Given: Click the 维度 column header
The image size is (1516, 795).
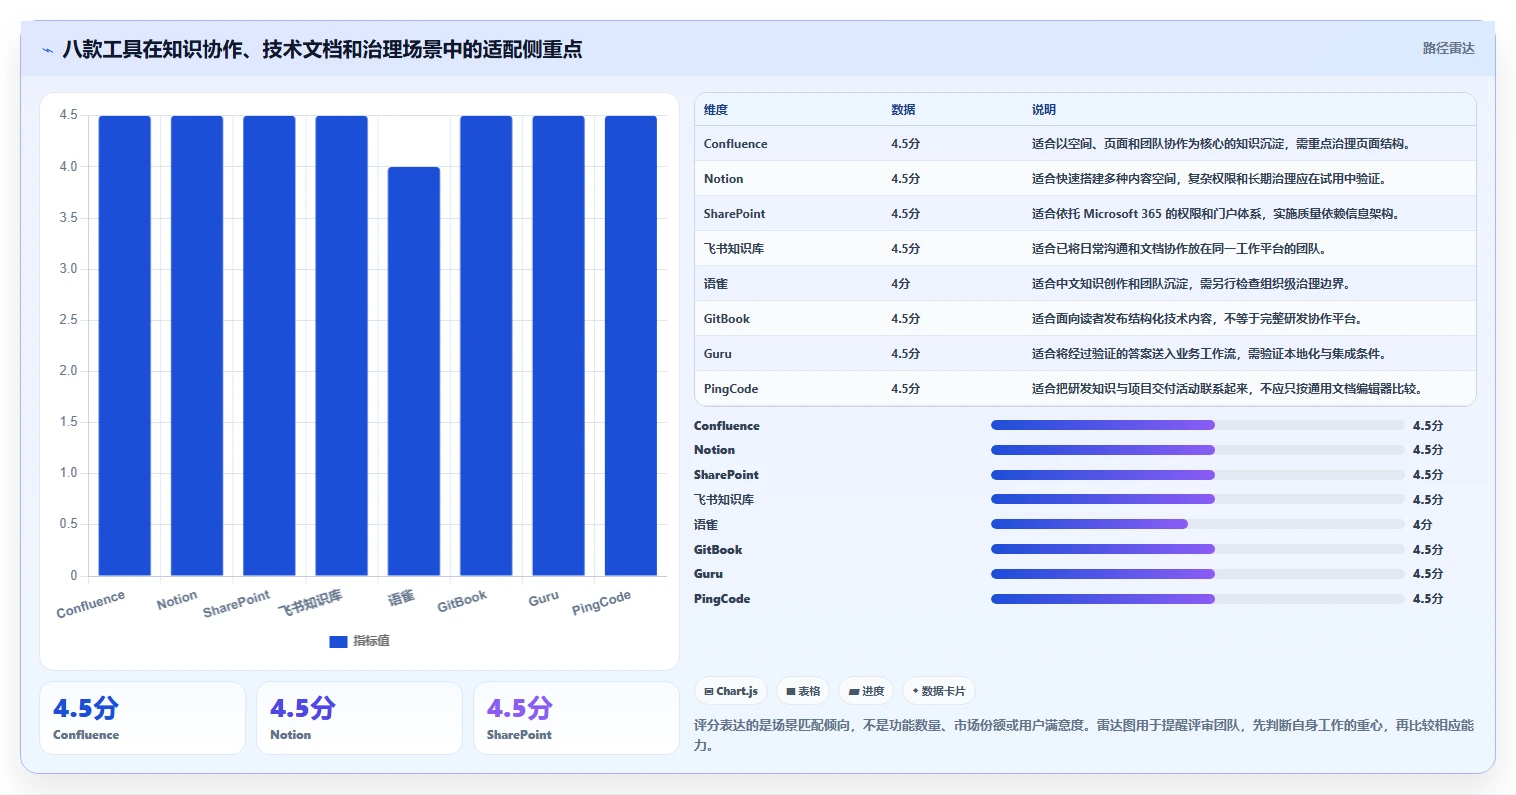Looking at the screenshot, I should 716,110.
